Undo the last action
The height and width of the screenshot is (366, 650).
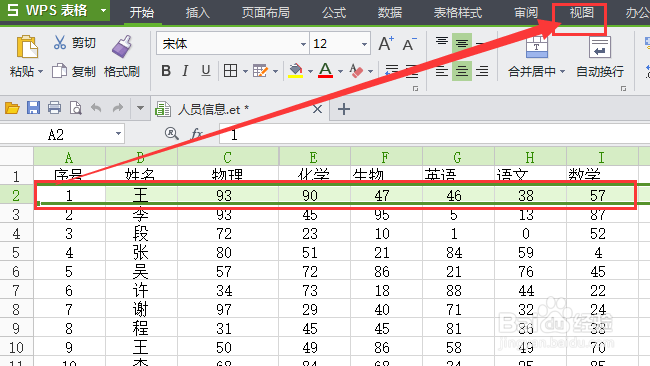(x=96, y=108)
